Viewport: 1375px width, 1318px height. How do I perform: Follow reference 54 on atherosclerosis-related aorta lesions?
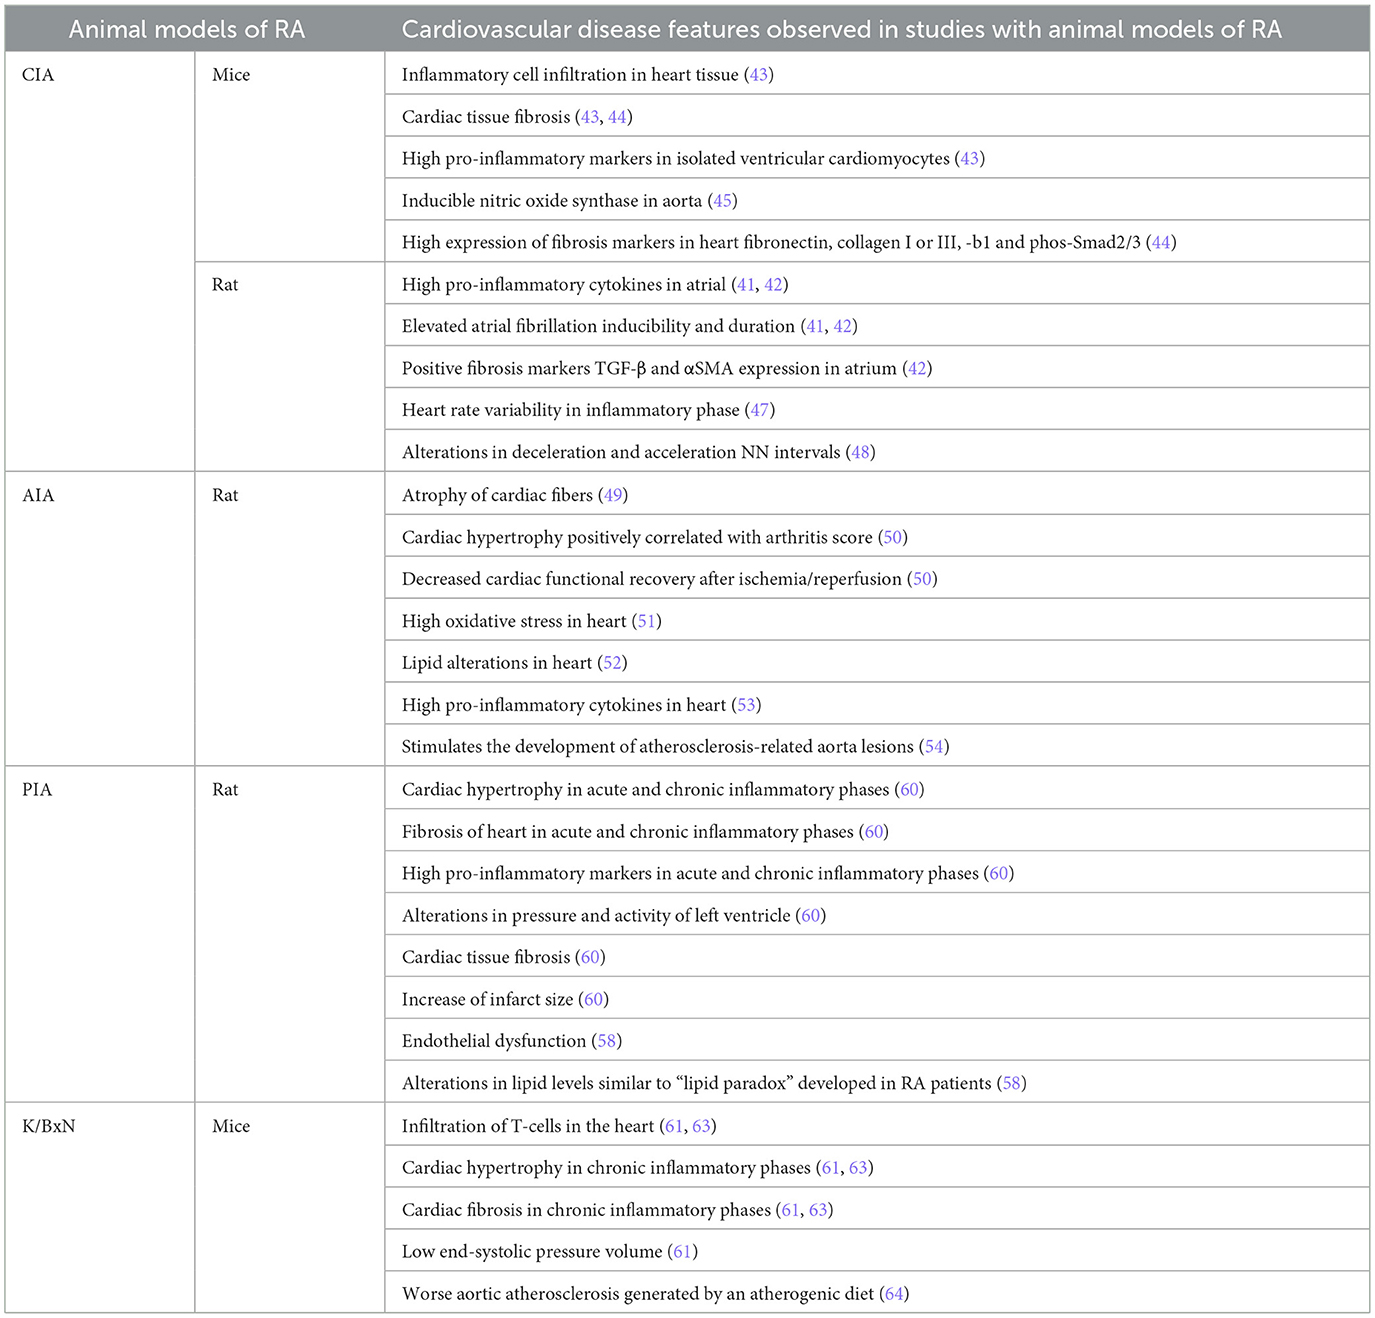[934, 747]
